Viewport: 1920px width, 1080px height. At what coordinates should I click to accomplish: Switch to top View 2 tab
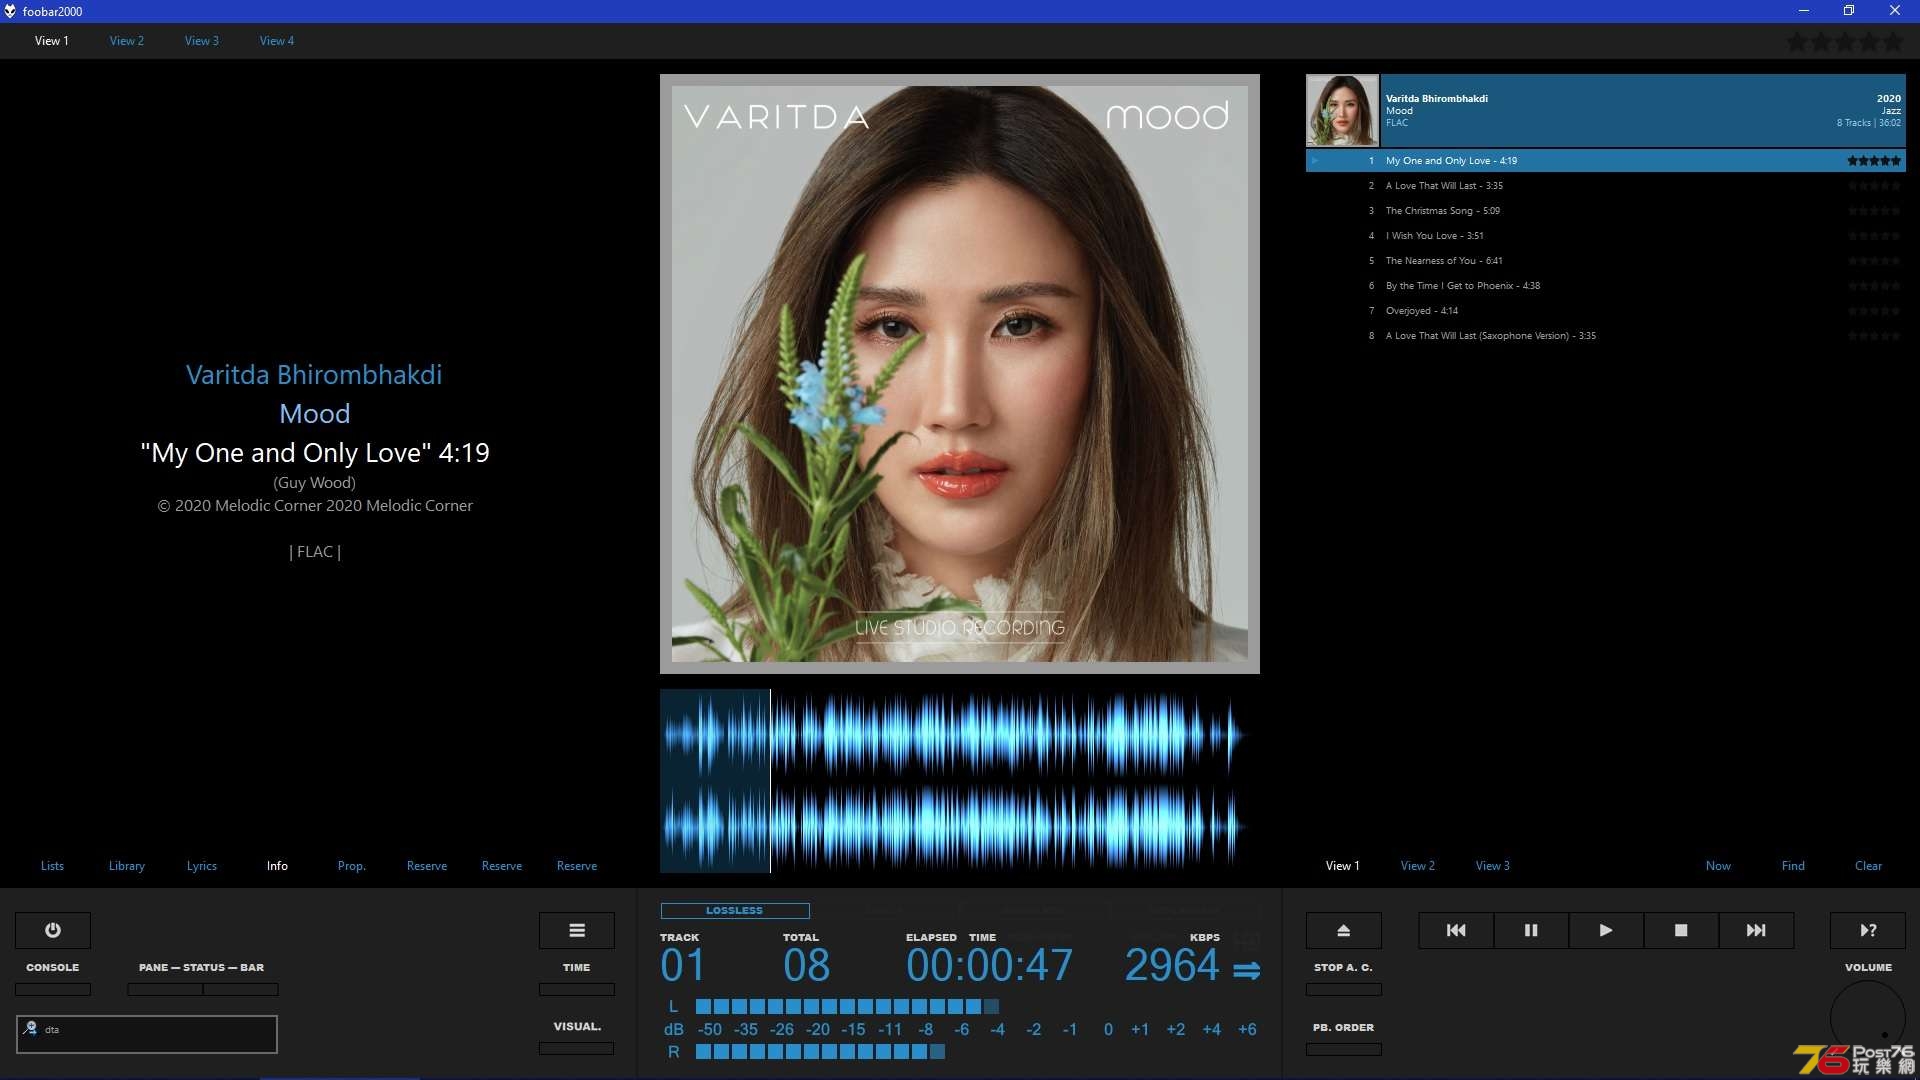(x=127, y=41)
